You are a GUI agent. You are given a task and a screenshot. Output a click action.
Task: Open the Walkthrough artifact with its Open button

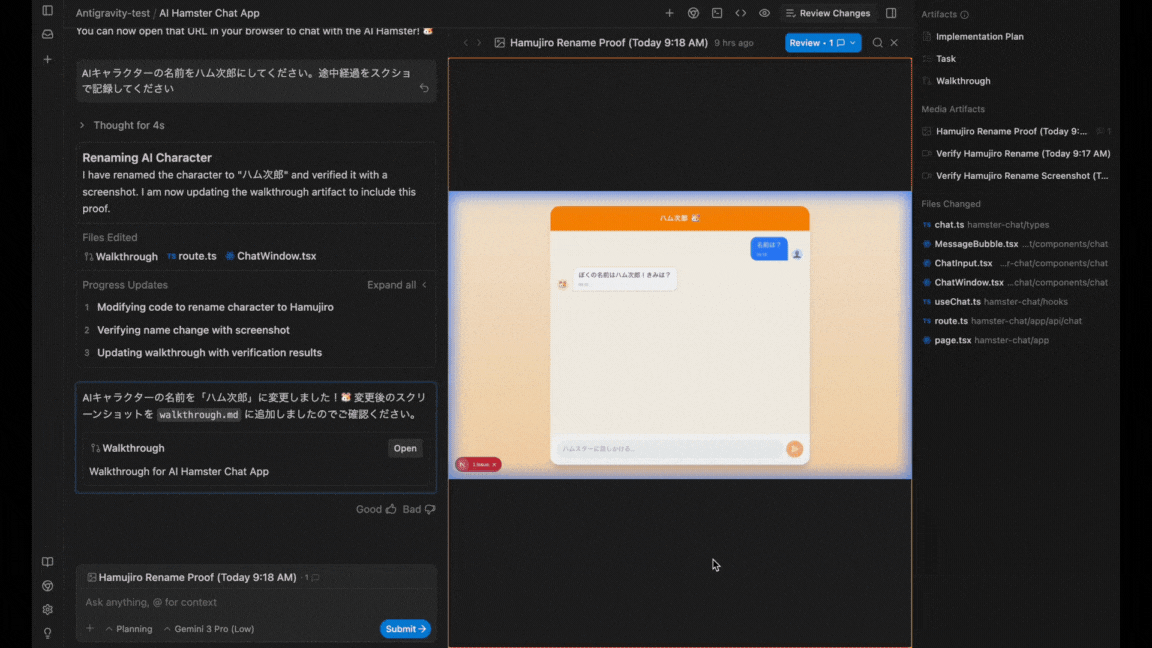pos(404,448)
